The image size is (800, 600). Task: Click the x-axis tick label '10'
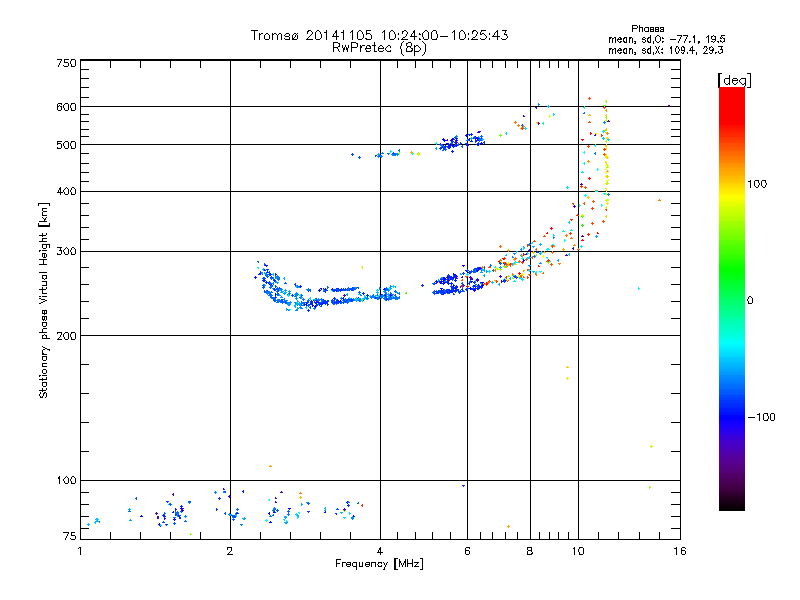coord(578,551)
